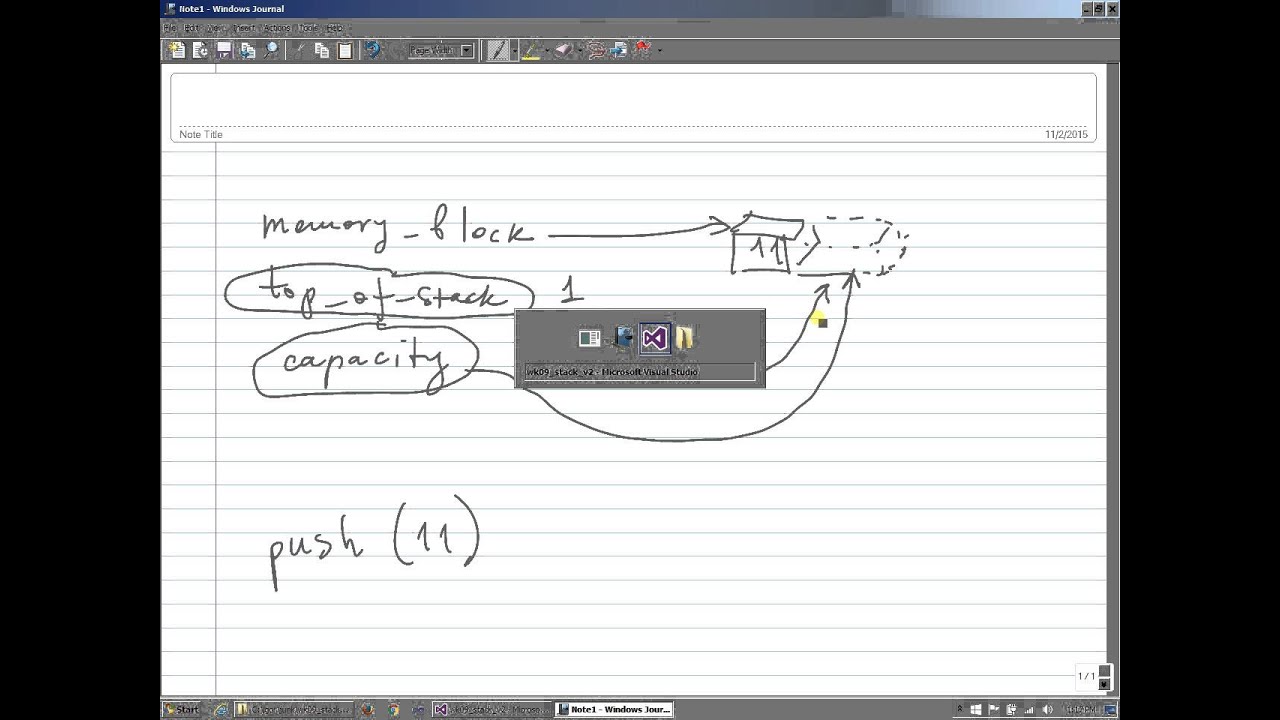This screenshot has height=720, width=1280.
Task: Select the folder icon in task switcher
Action: [x=685, y=339]
